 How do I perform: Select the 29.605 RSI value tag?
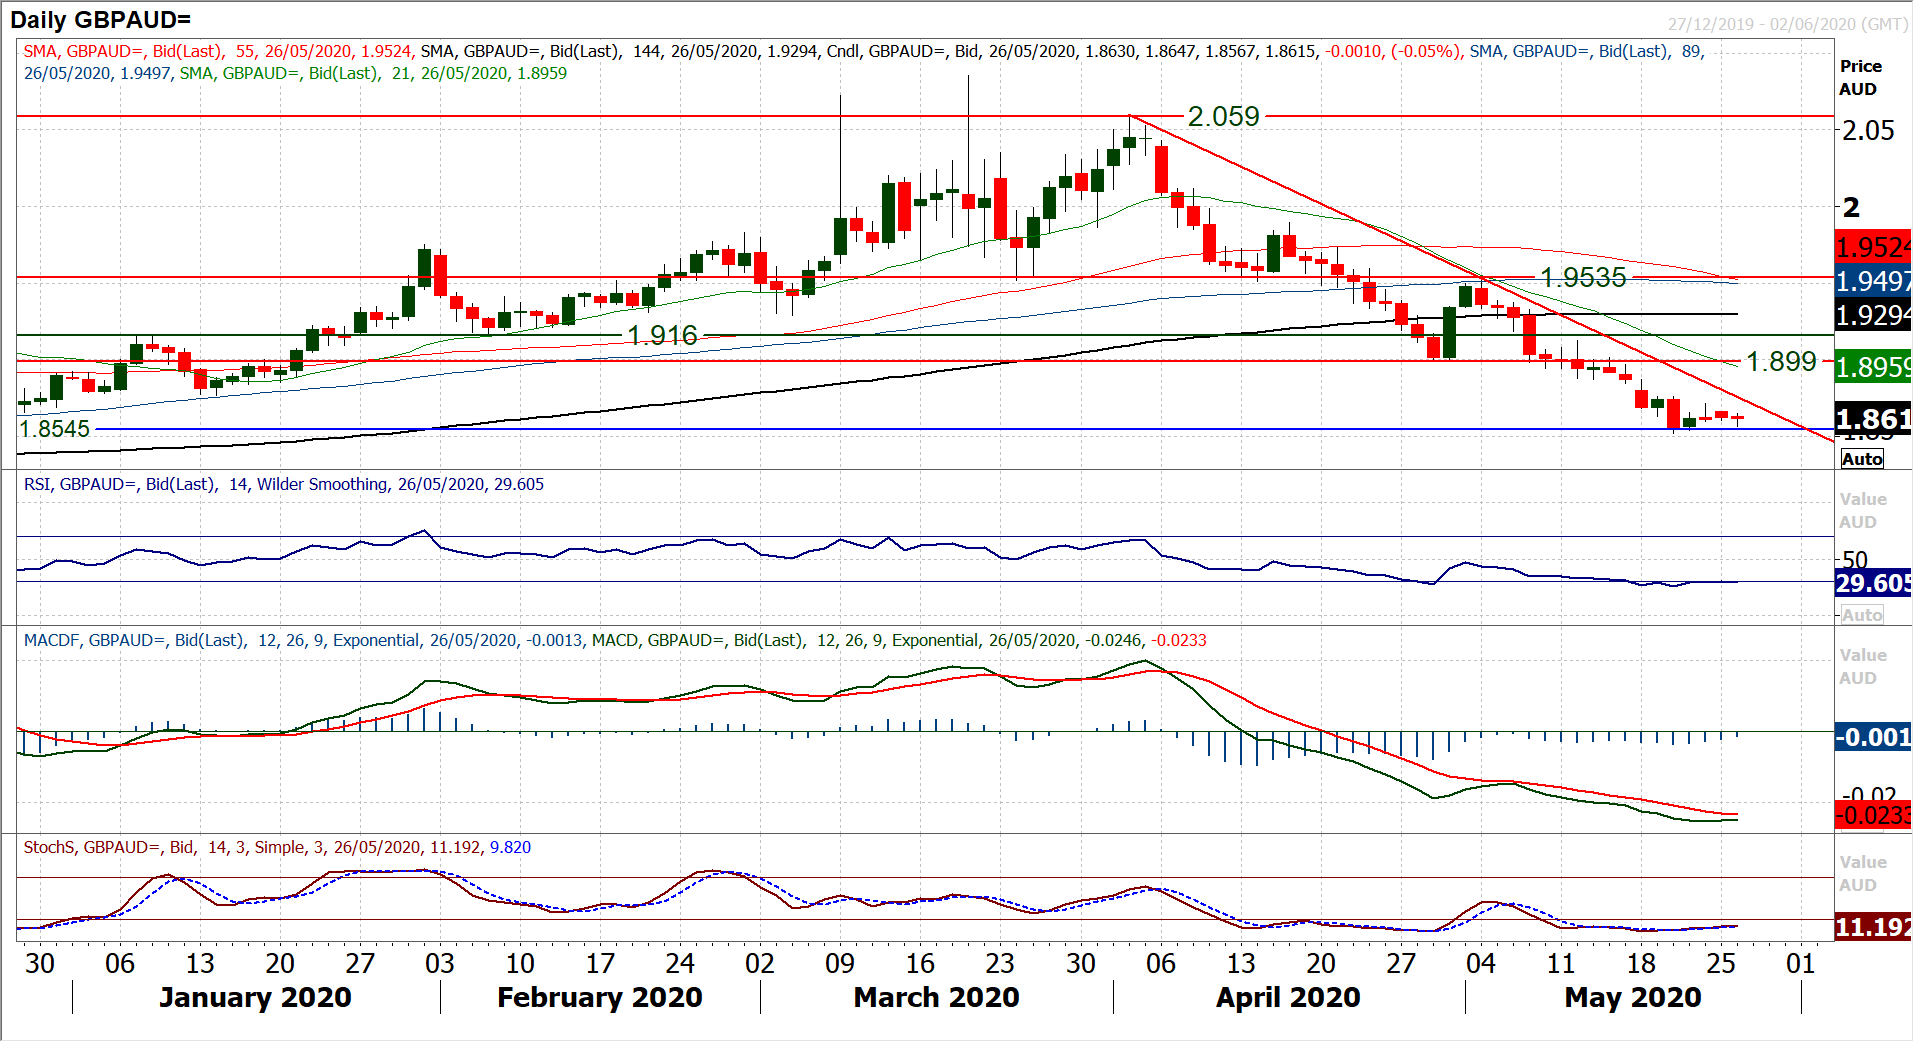[1873, 583]
